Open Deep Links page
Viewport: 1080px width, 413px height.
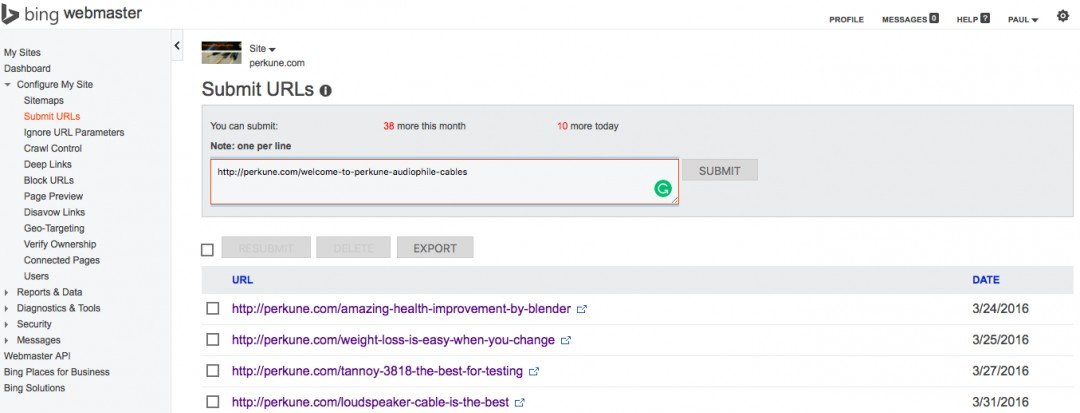click(x=48, y=164)
